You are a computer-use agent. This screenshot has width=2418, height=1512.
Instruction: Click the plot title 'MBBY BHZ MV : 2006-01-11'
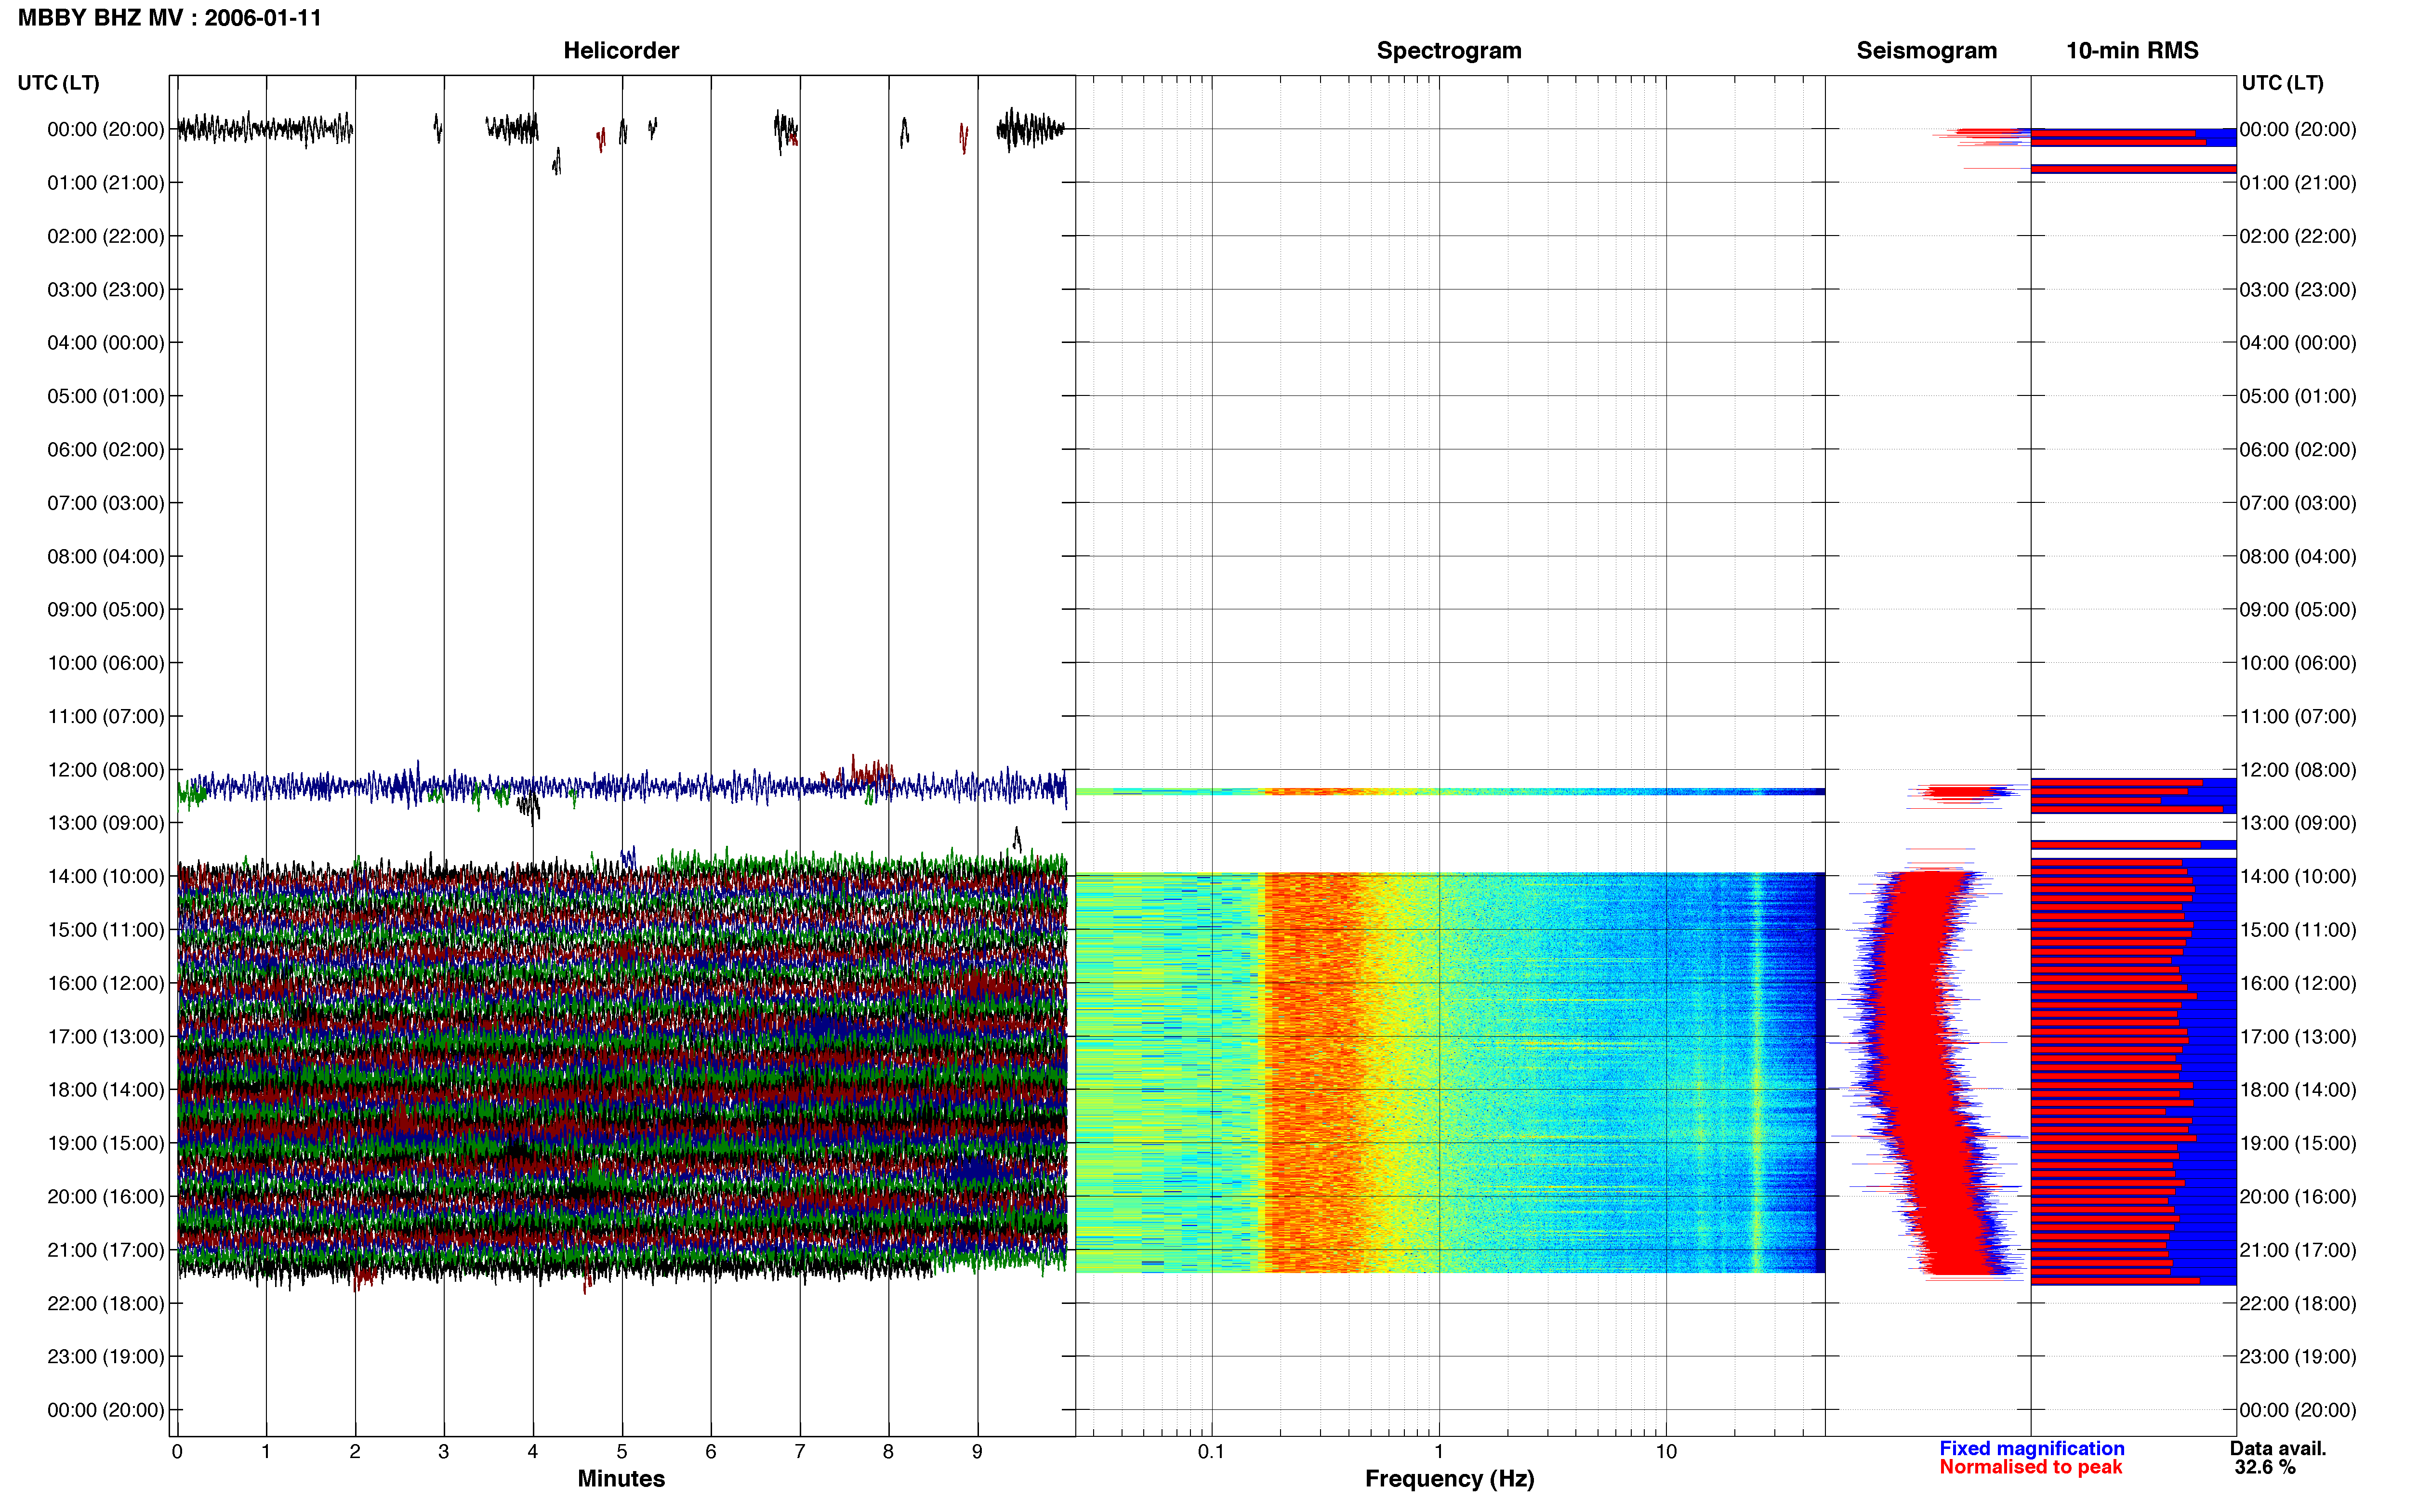[170, 18]
